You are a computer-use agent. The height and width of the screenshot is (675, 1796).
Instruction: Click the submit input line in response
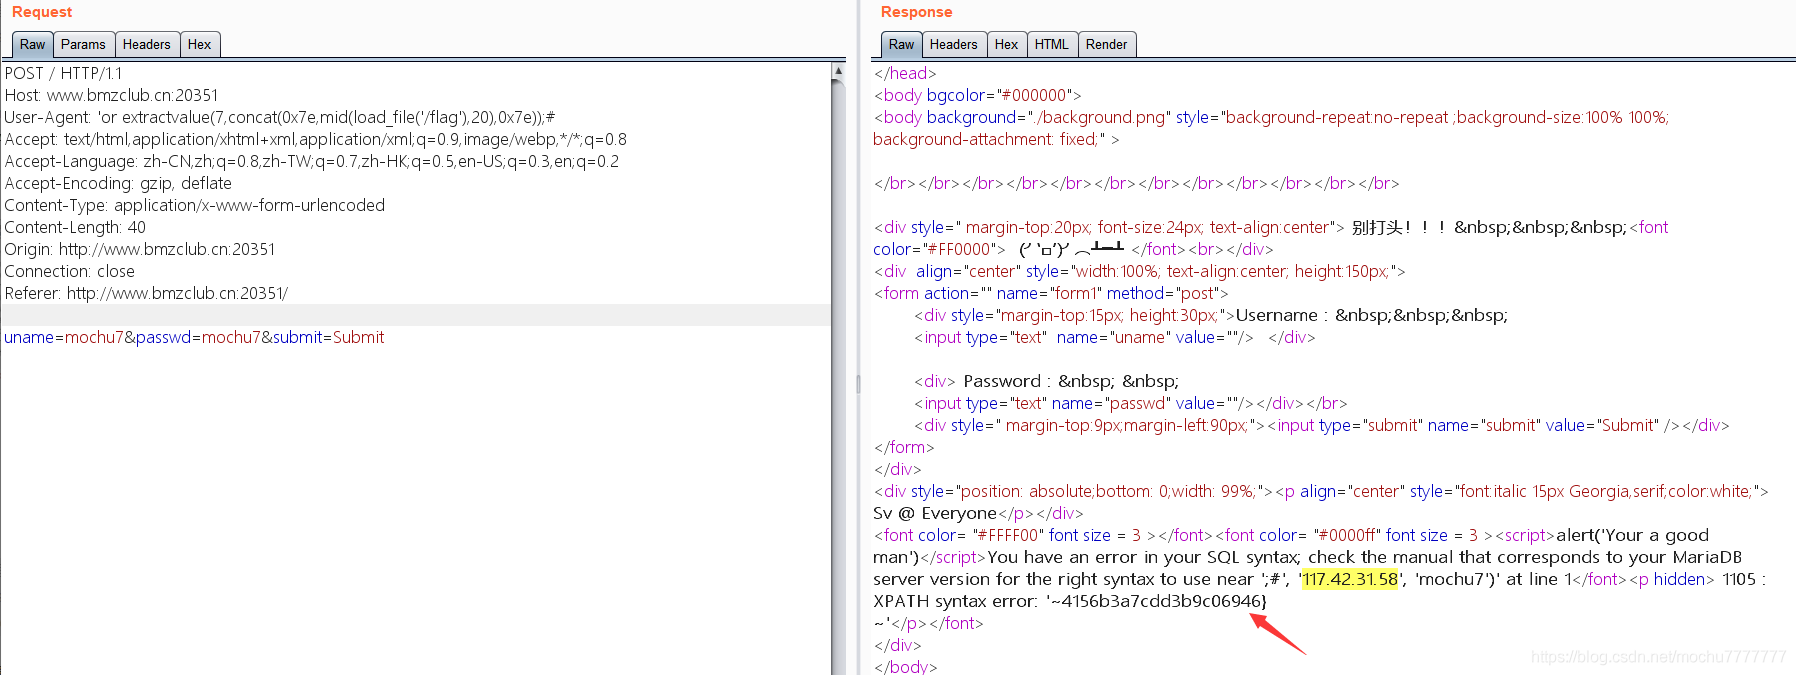(1321, 425)
